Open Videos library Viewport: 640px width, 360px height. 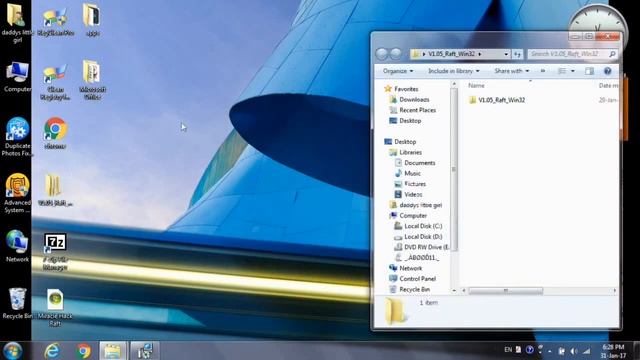[409, 195]
